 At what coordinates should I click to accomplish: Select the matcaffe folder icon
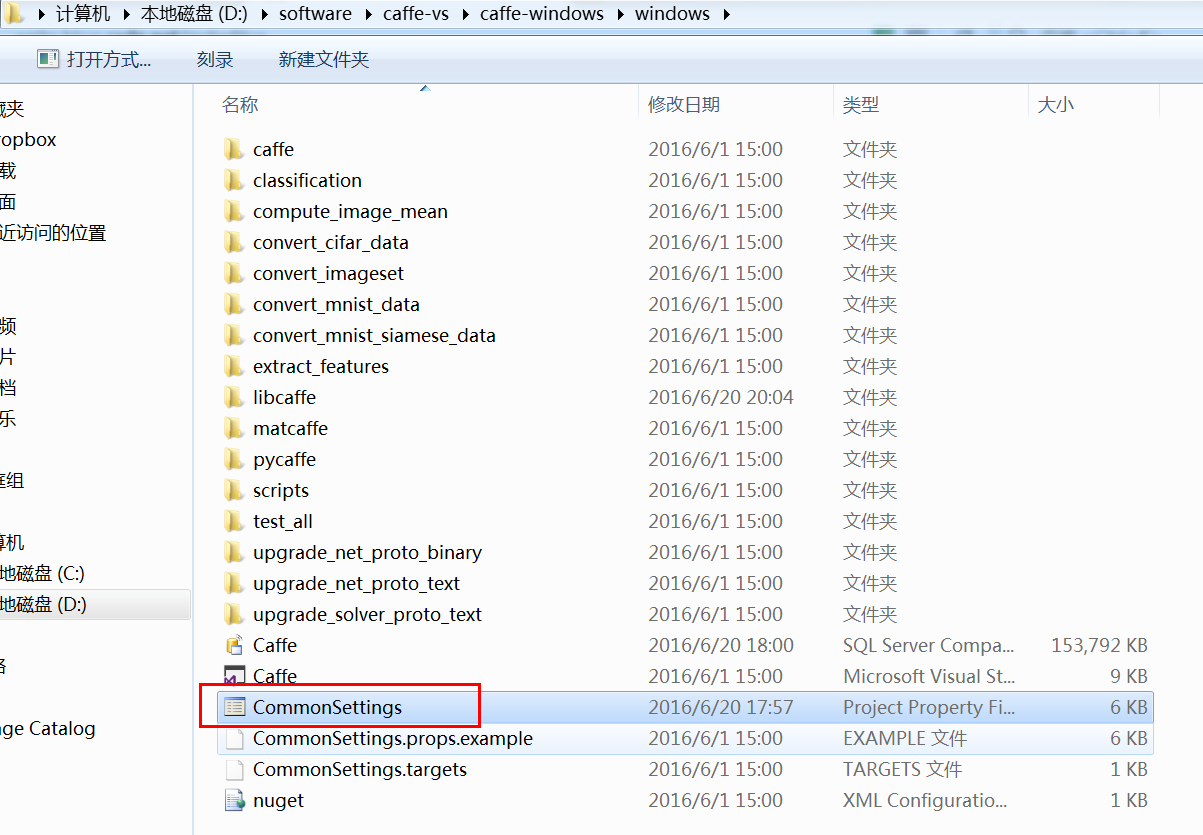click(x=234, y=428)
